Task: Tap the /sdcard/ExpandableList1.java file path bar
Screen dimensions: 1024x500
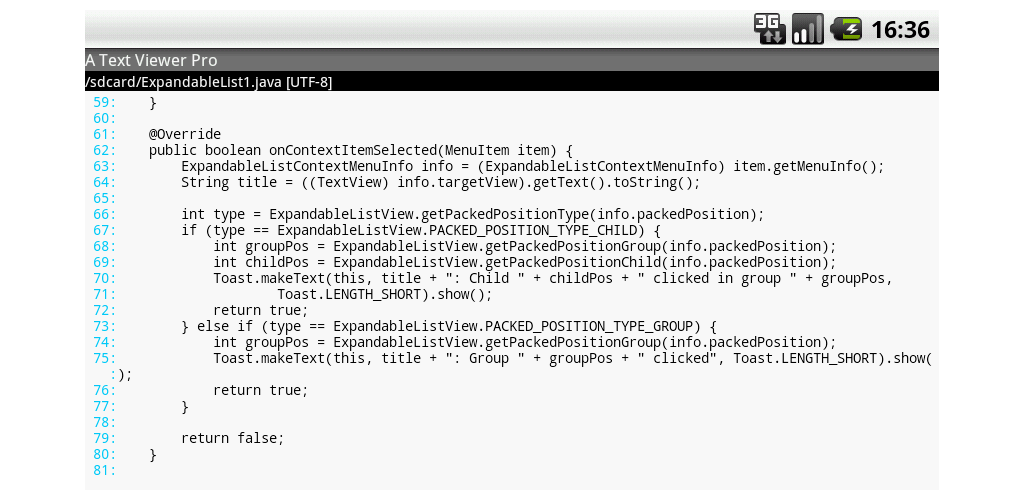Action: pyautogui.click(x=209, y=82)
